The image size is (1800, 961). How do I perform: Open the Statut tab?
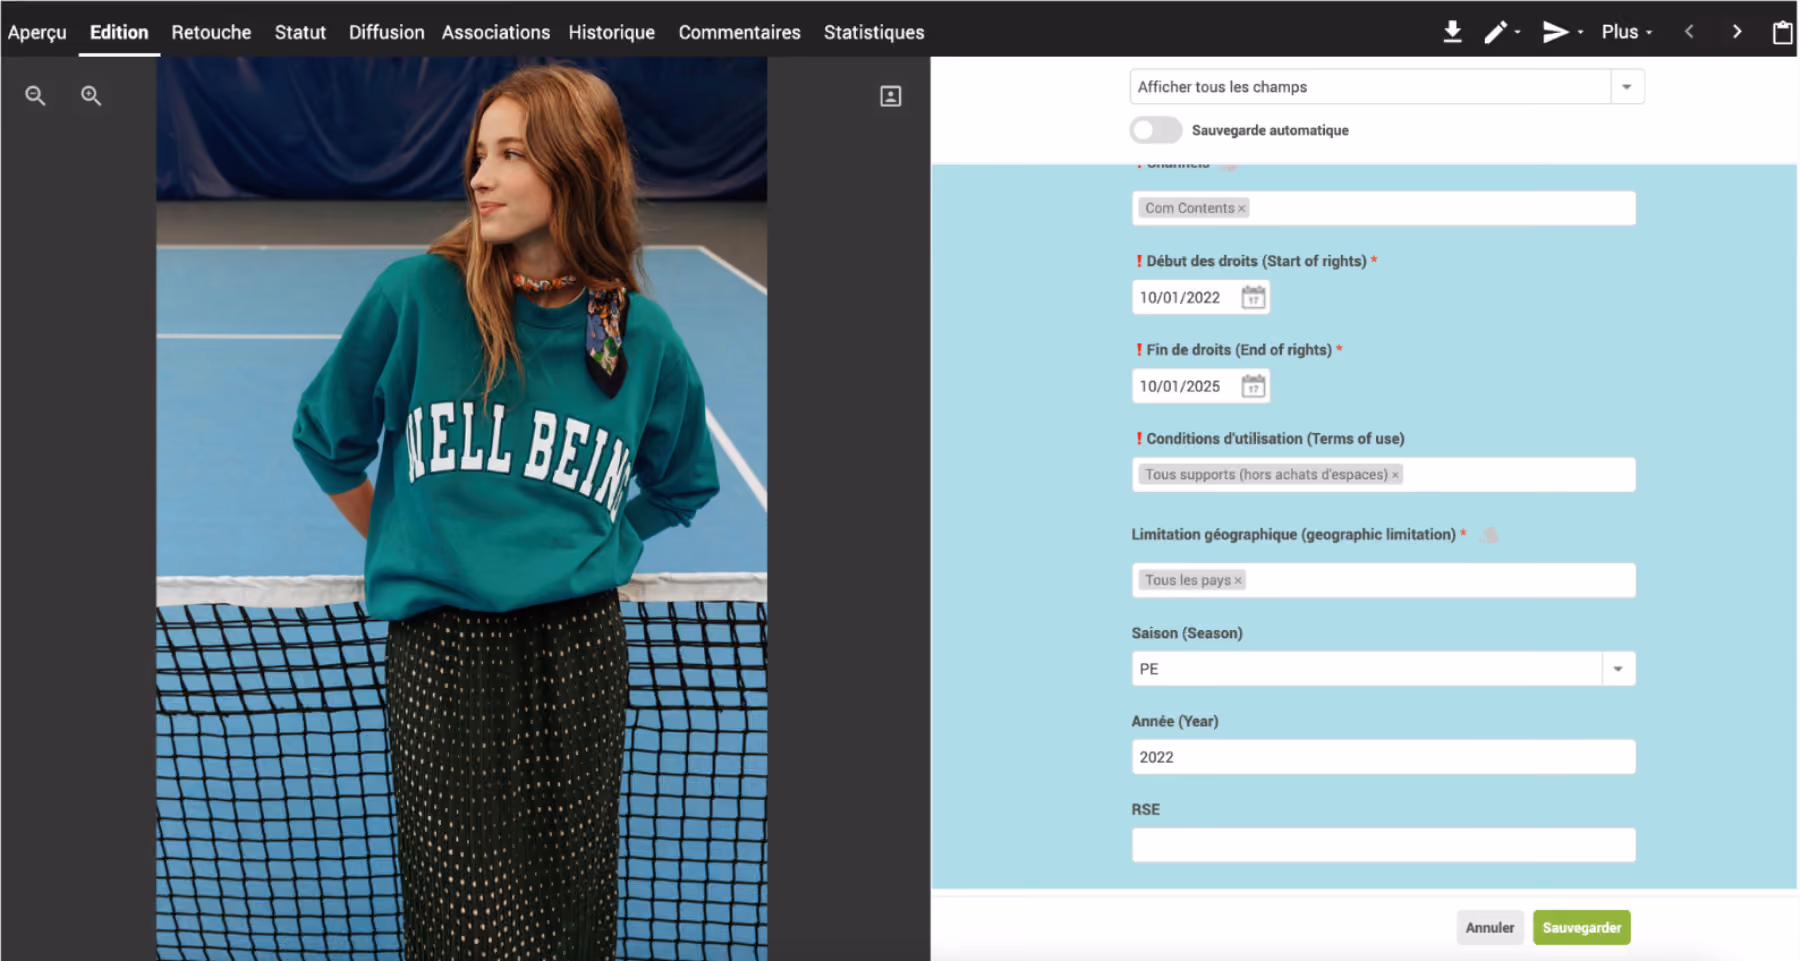300,32
